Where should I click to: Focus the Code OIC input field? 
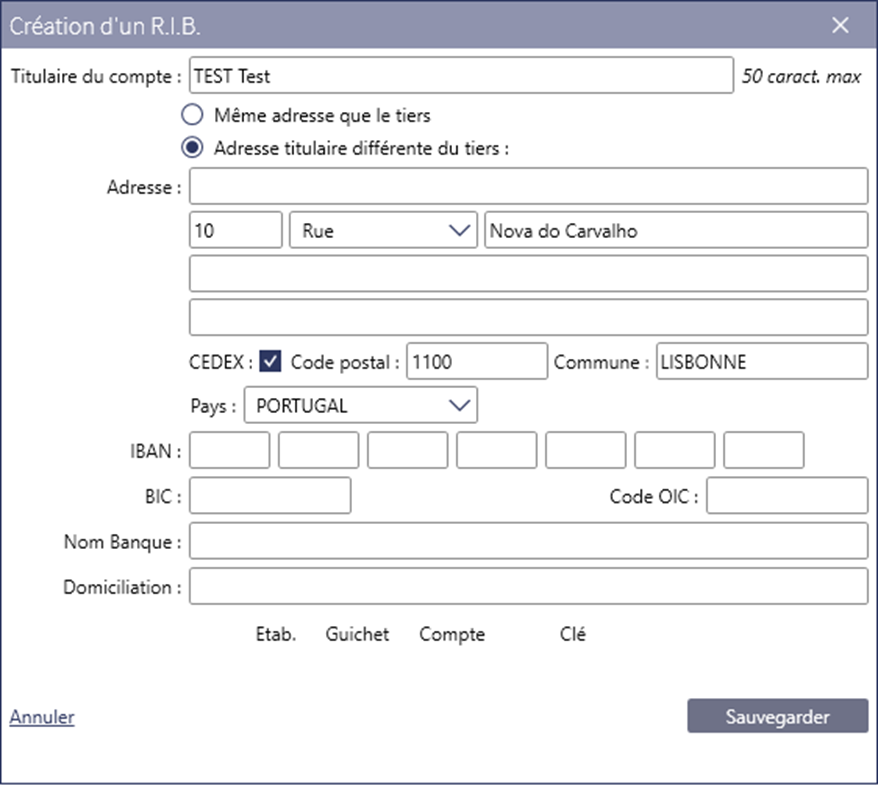click(787, 495)
